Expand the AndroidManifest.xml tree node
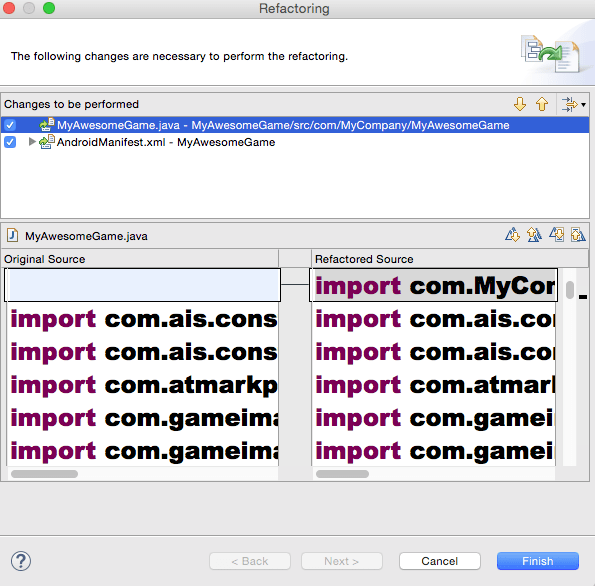The image size is (595, 586). click(32, 142)
